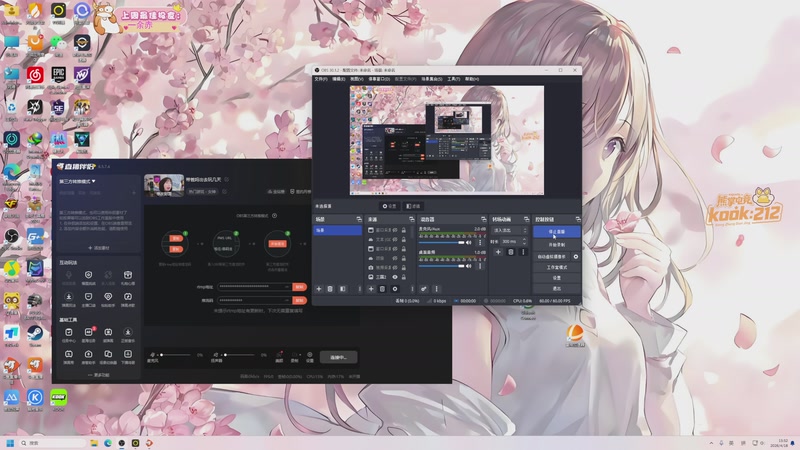Screen dimensions: 800x450
Task: Open the 正版音乐 tool icon in 直播伴侣
Action: 128,333
